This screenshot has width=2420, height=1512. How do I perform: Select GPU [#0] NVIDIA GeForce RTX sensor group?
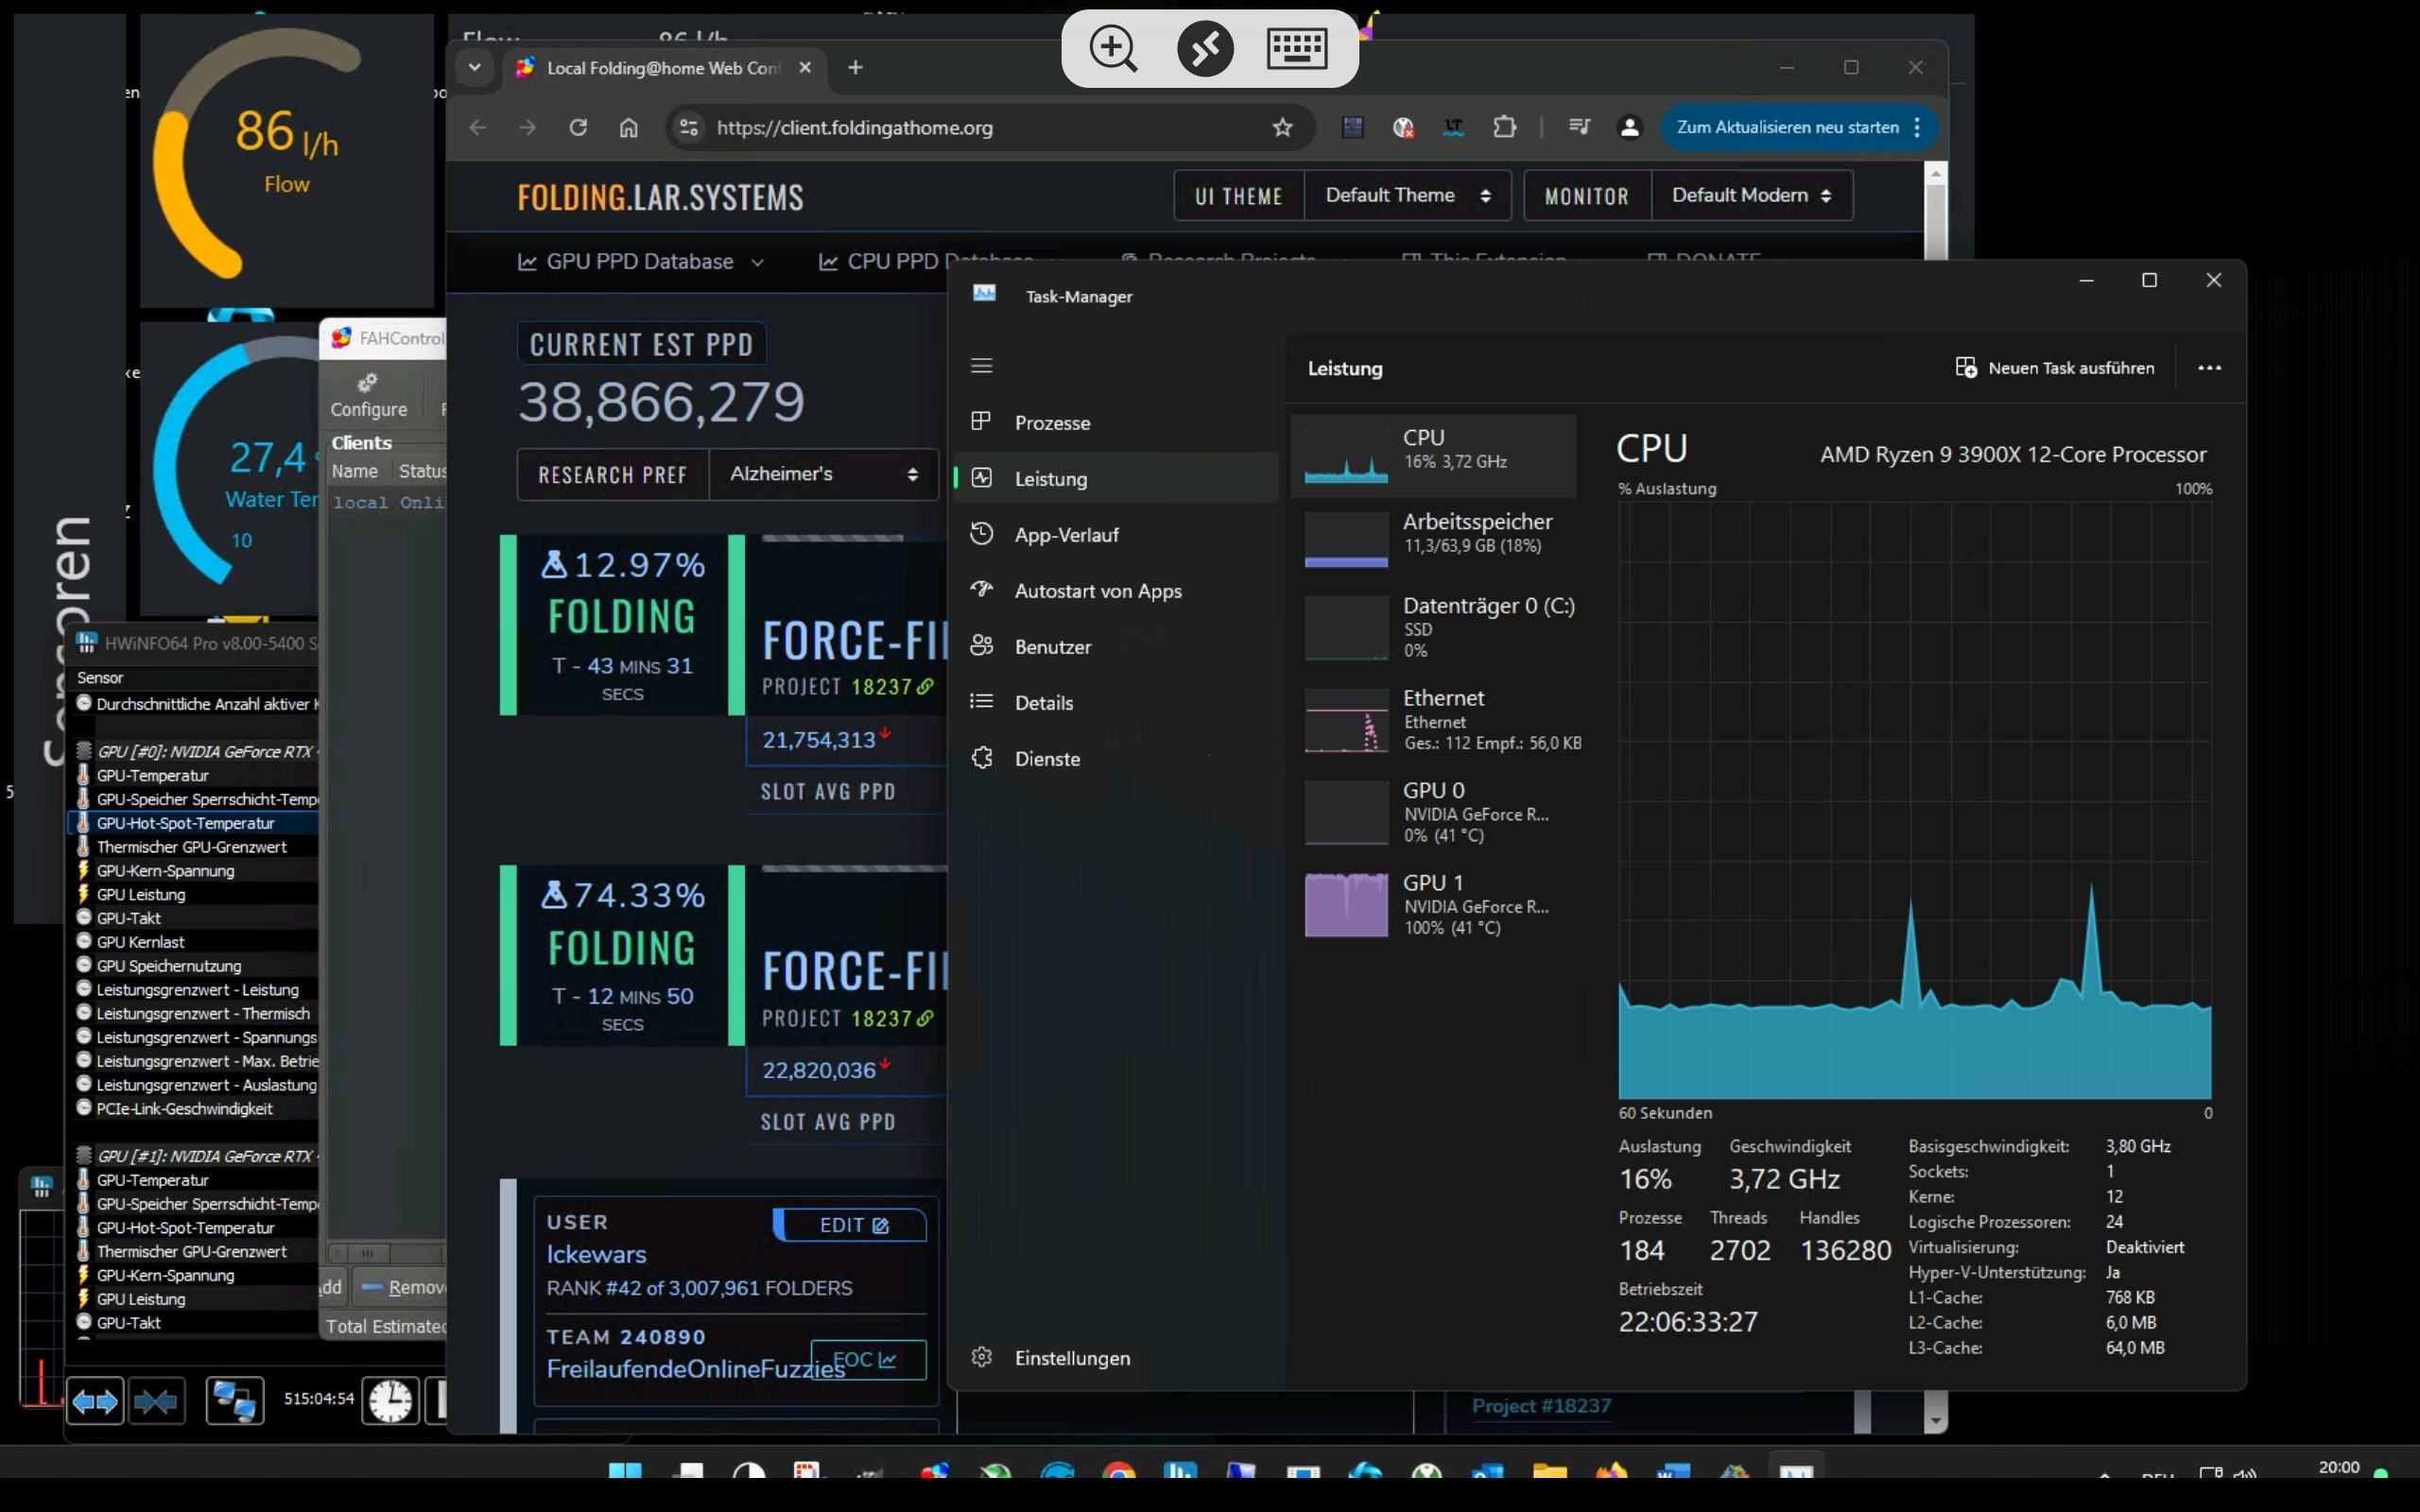196,752
